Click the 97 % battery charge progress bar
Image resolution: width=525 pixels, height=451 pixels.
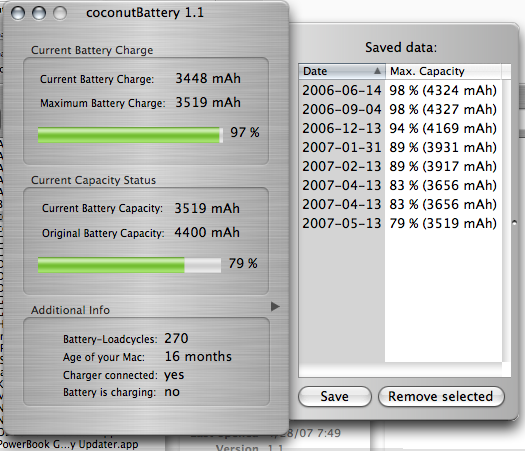point(130,135)
